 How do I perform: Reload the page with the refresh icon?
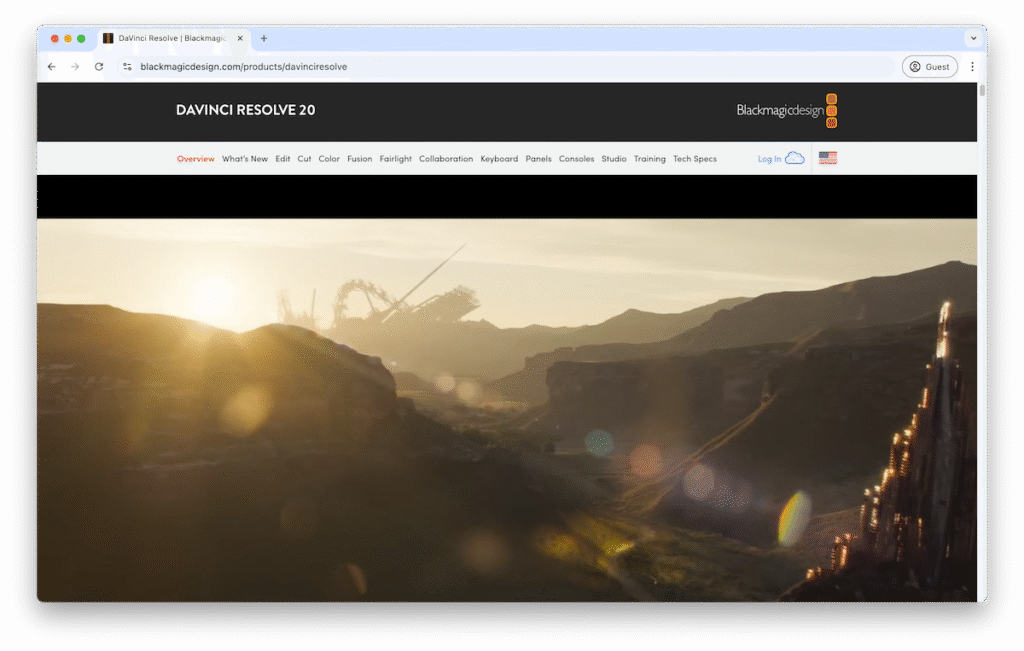(99, 67)
